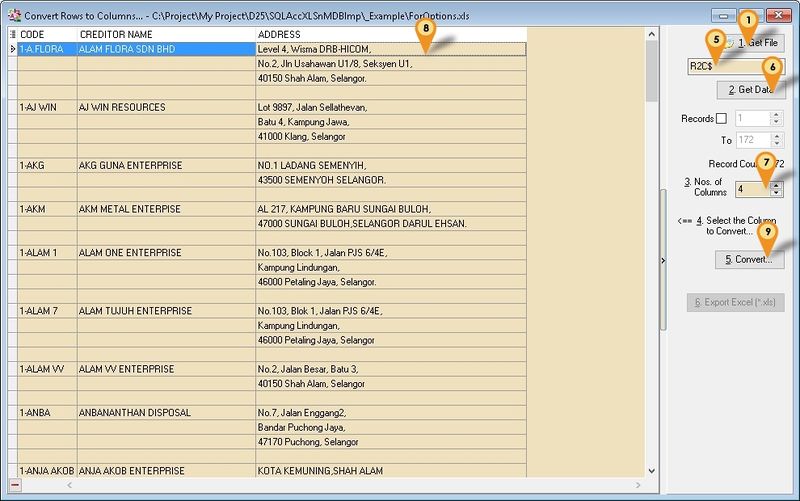
Task: Click the 5. Convert... button
Action: 750,259
